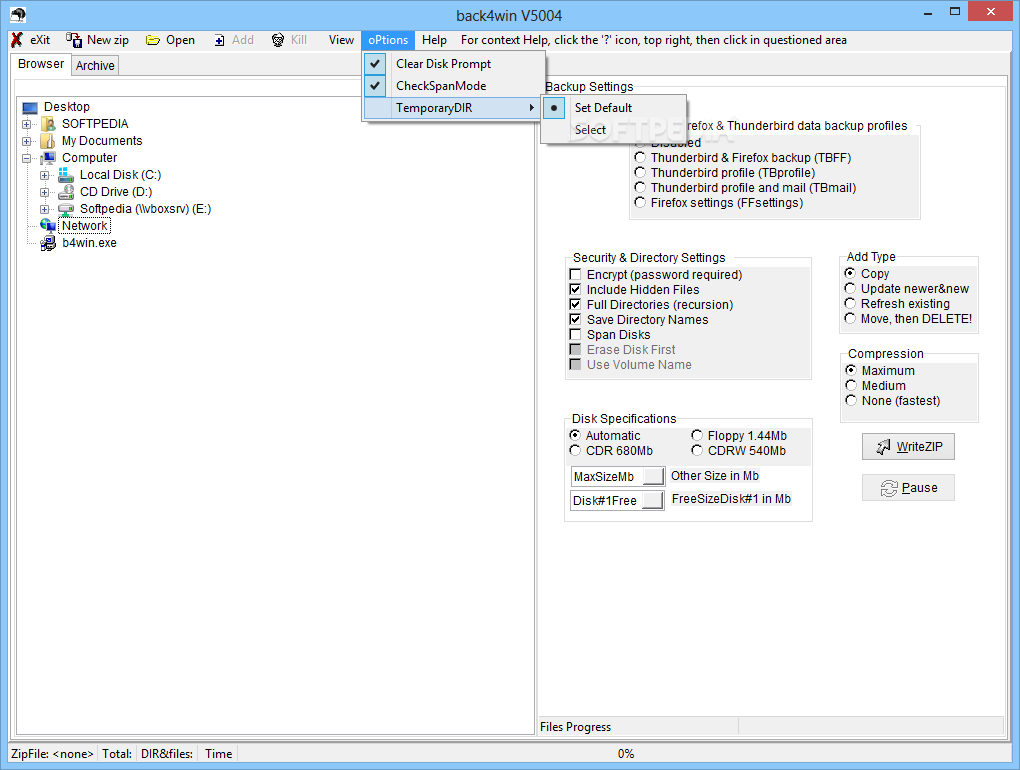This screenshot has height=770, width=1020.
Task: Select CDR 680Mb disk option
Action: click(575, 450)
